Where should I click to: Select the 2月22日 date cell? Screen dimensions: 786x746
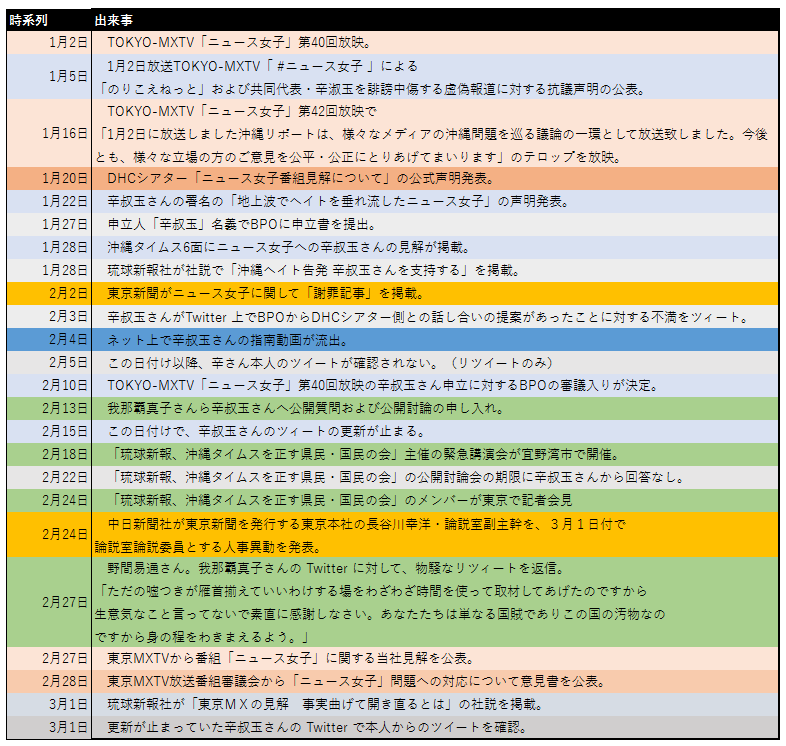[x=49, y=477]
